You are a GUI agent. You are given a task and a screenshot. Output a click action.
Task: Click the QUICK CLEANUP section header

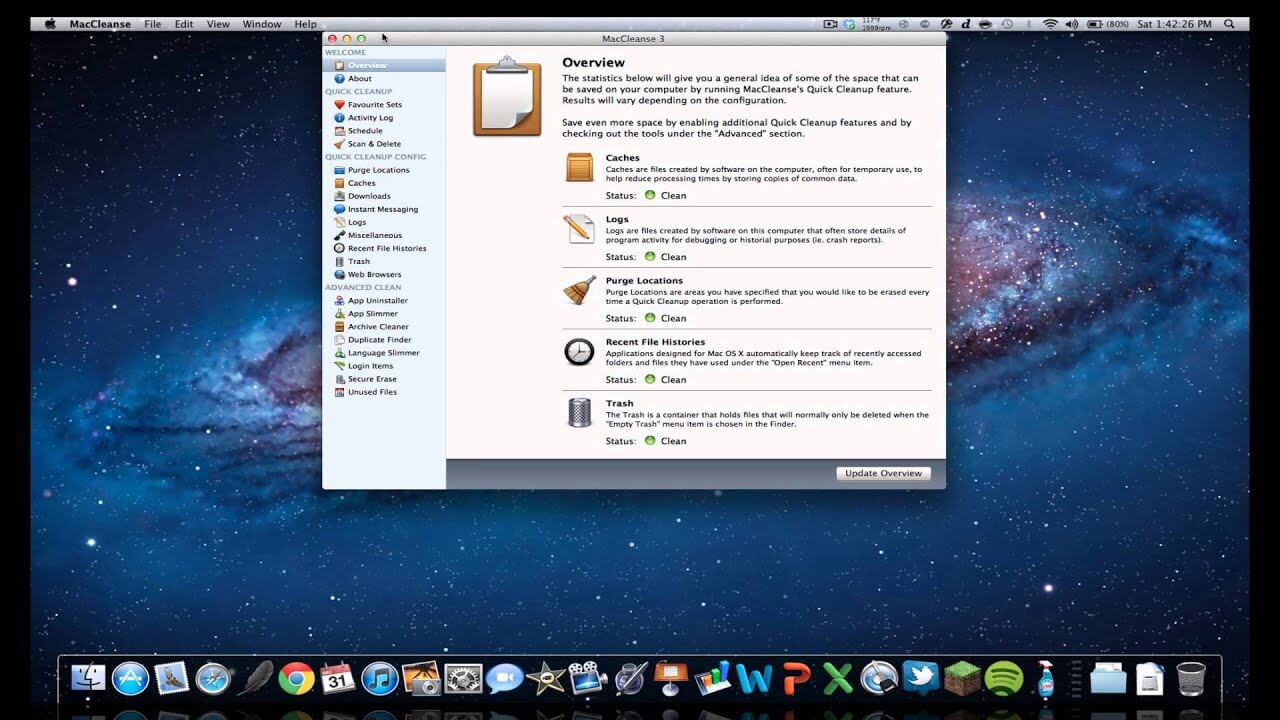pos(358,91)
